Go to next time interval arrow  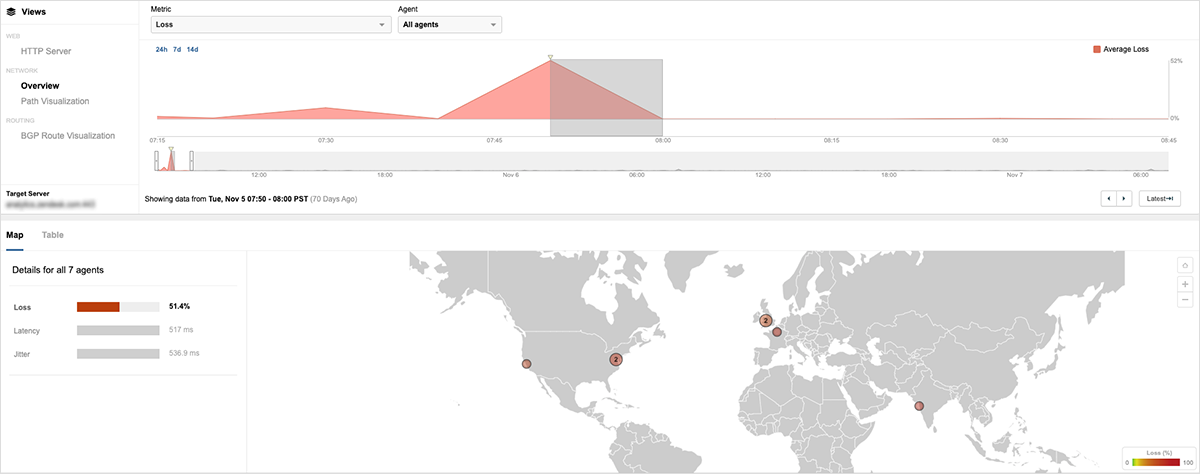(x=1124, y=199)
